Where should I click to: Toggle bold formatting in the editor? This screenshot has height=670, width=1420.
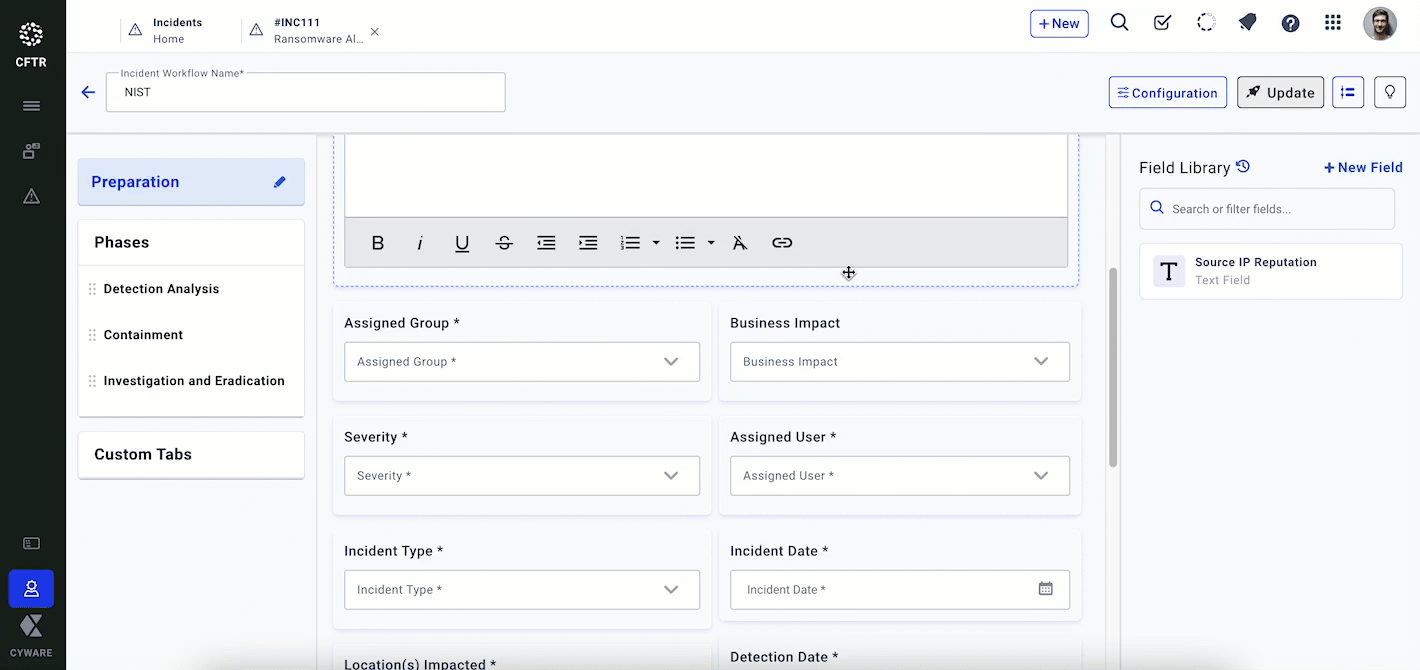[x=378, y=243]
